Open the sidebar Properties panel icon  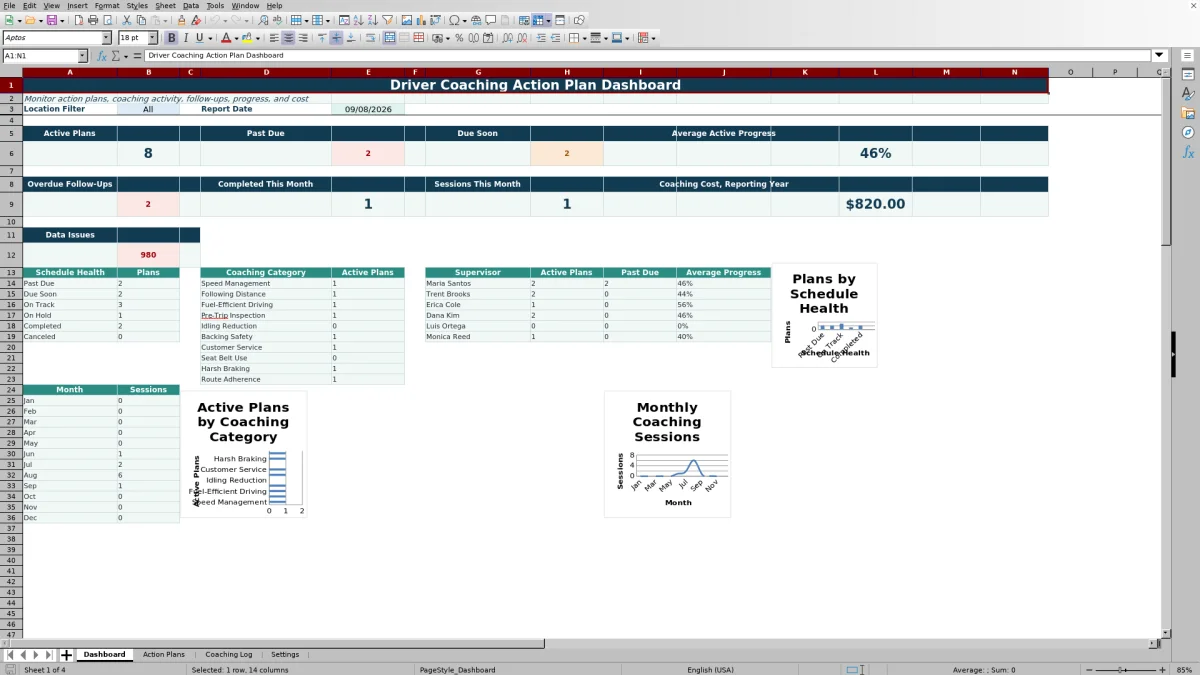[1188, 75]
